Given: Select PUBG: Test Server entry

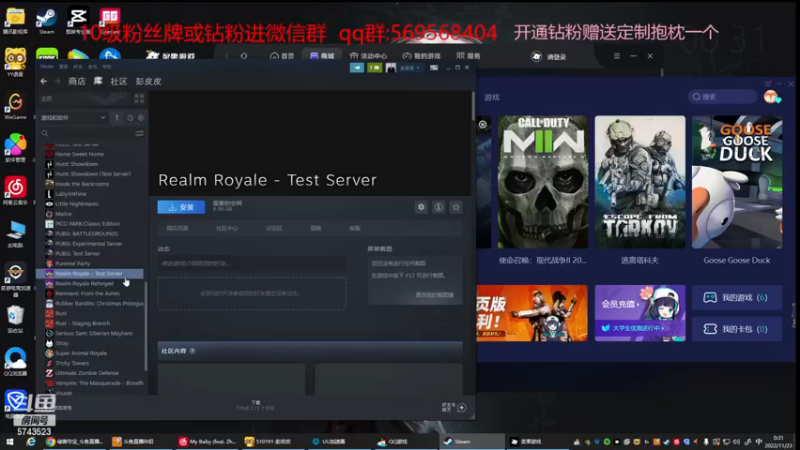Looking at the screenshot, I should pos(78,254).
